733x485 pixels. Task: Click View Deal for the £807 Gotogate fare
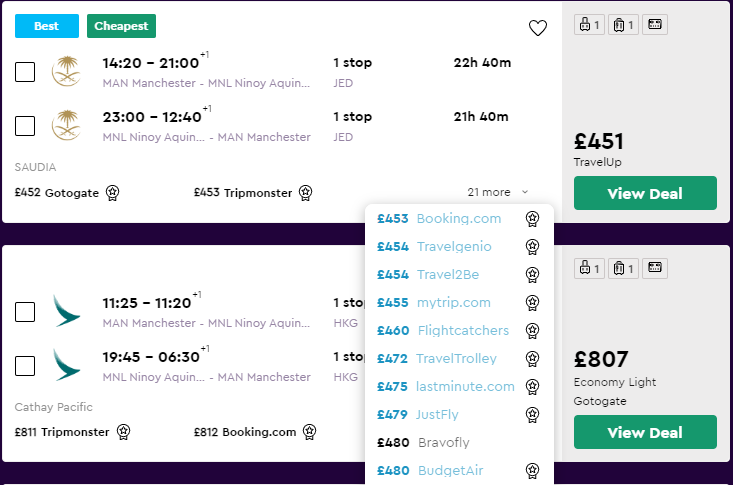click(x=645, y=432)
